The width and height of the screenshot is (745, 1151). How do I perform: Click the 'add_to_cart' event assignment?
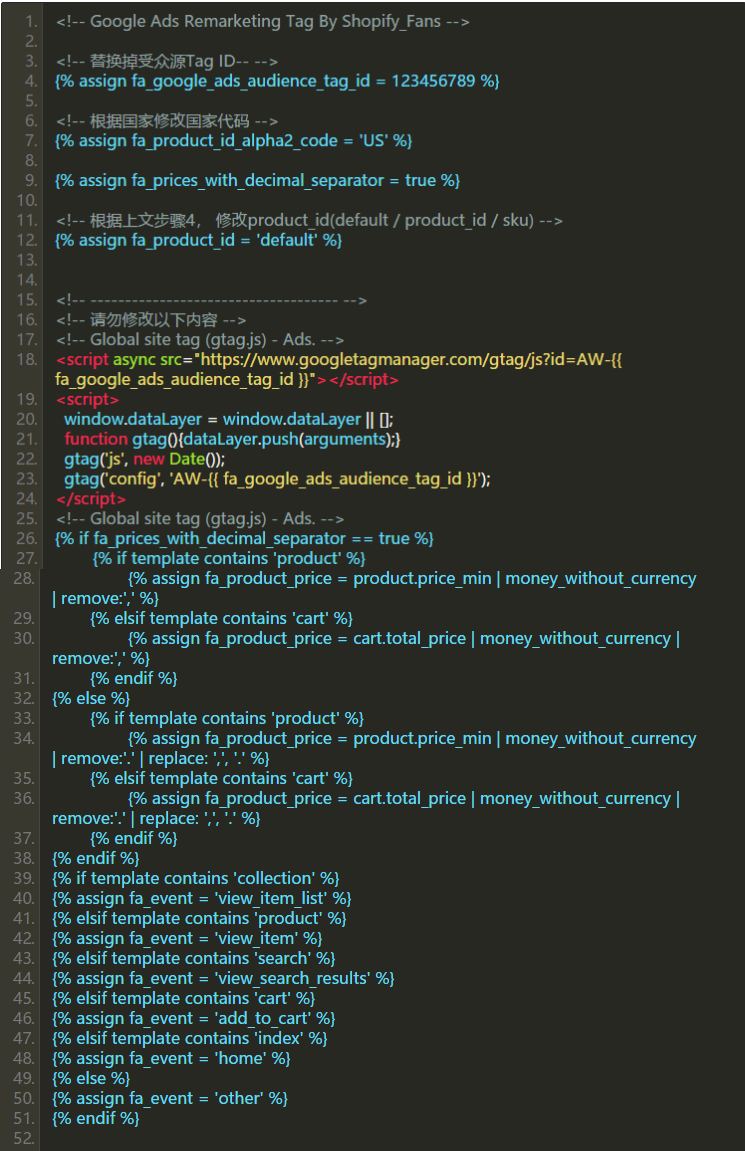pyautogui.click(x=194, y=1019)
